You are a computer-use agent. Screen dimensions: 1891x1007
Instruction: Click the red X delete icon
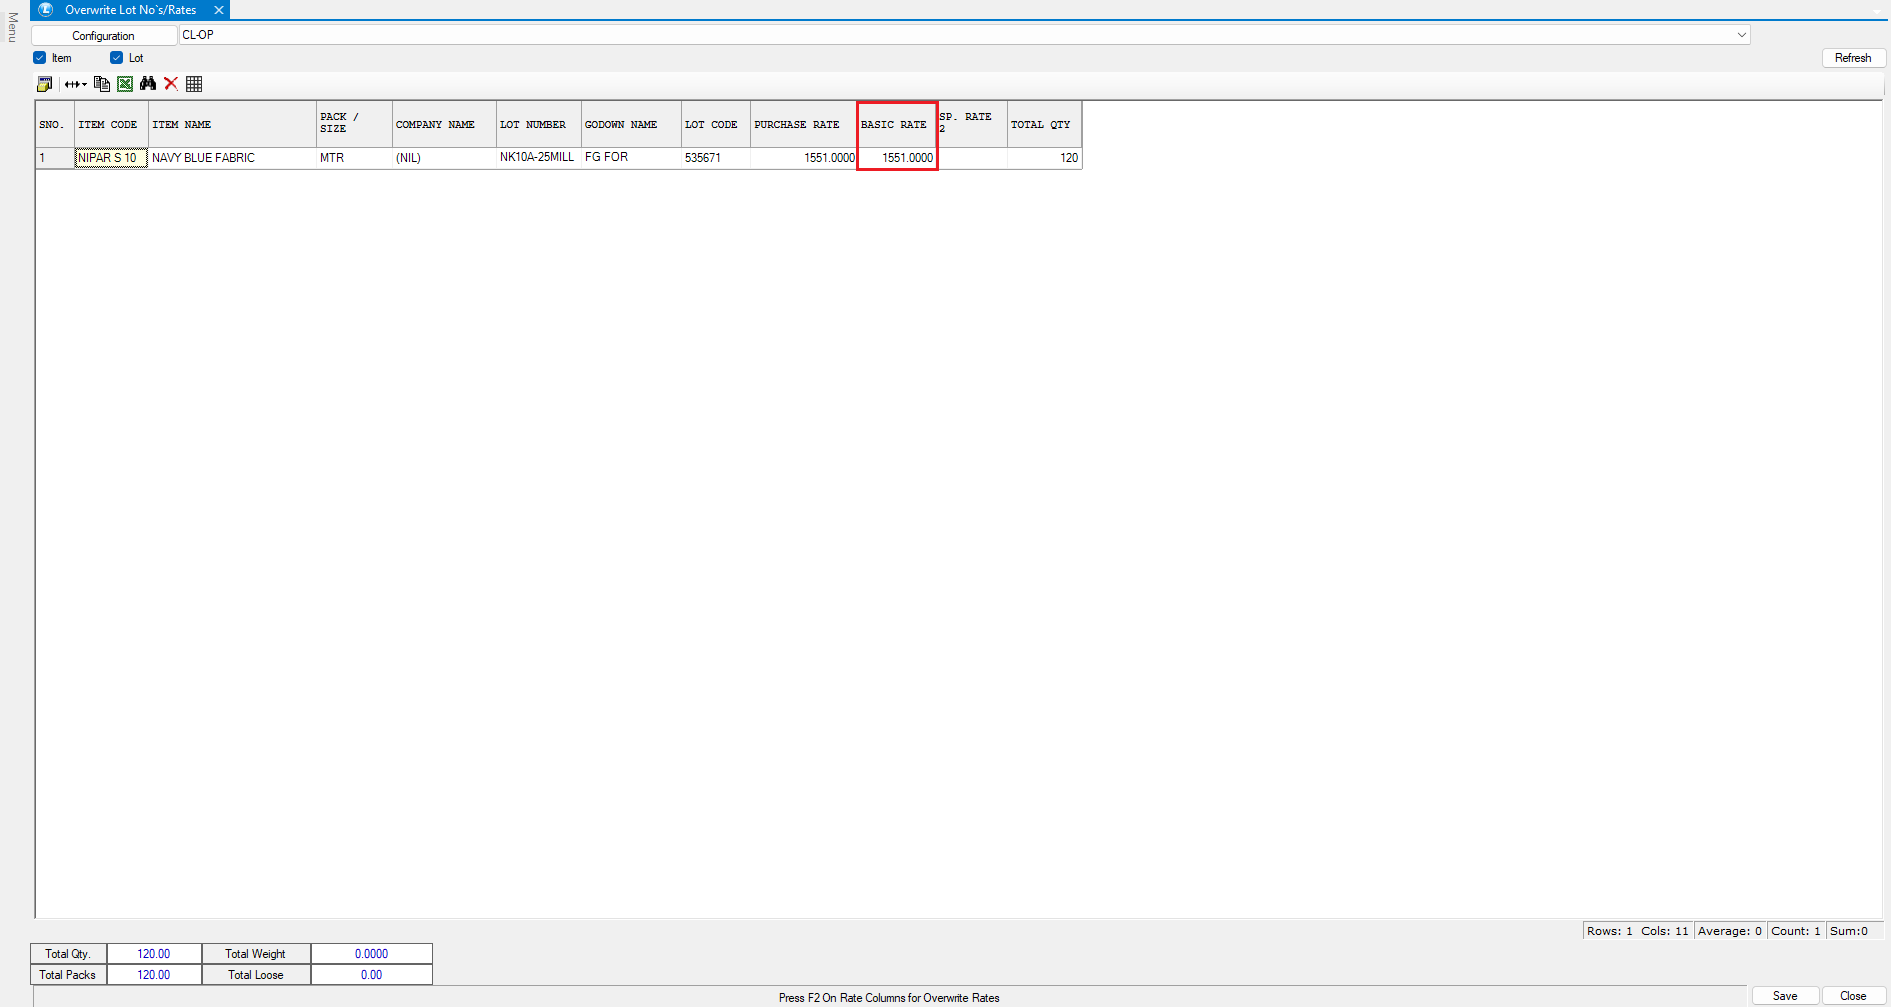pyautogui.click(x=171, y=84)
